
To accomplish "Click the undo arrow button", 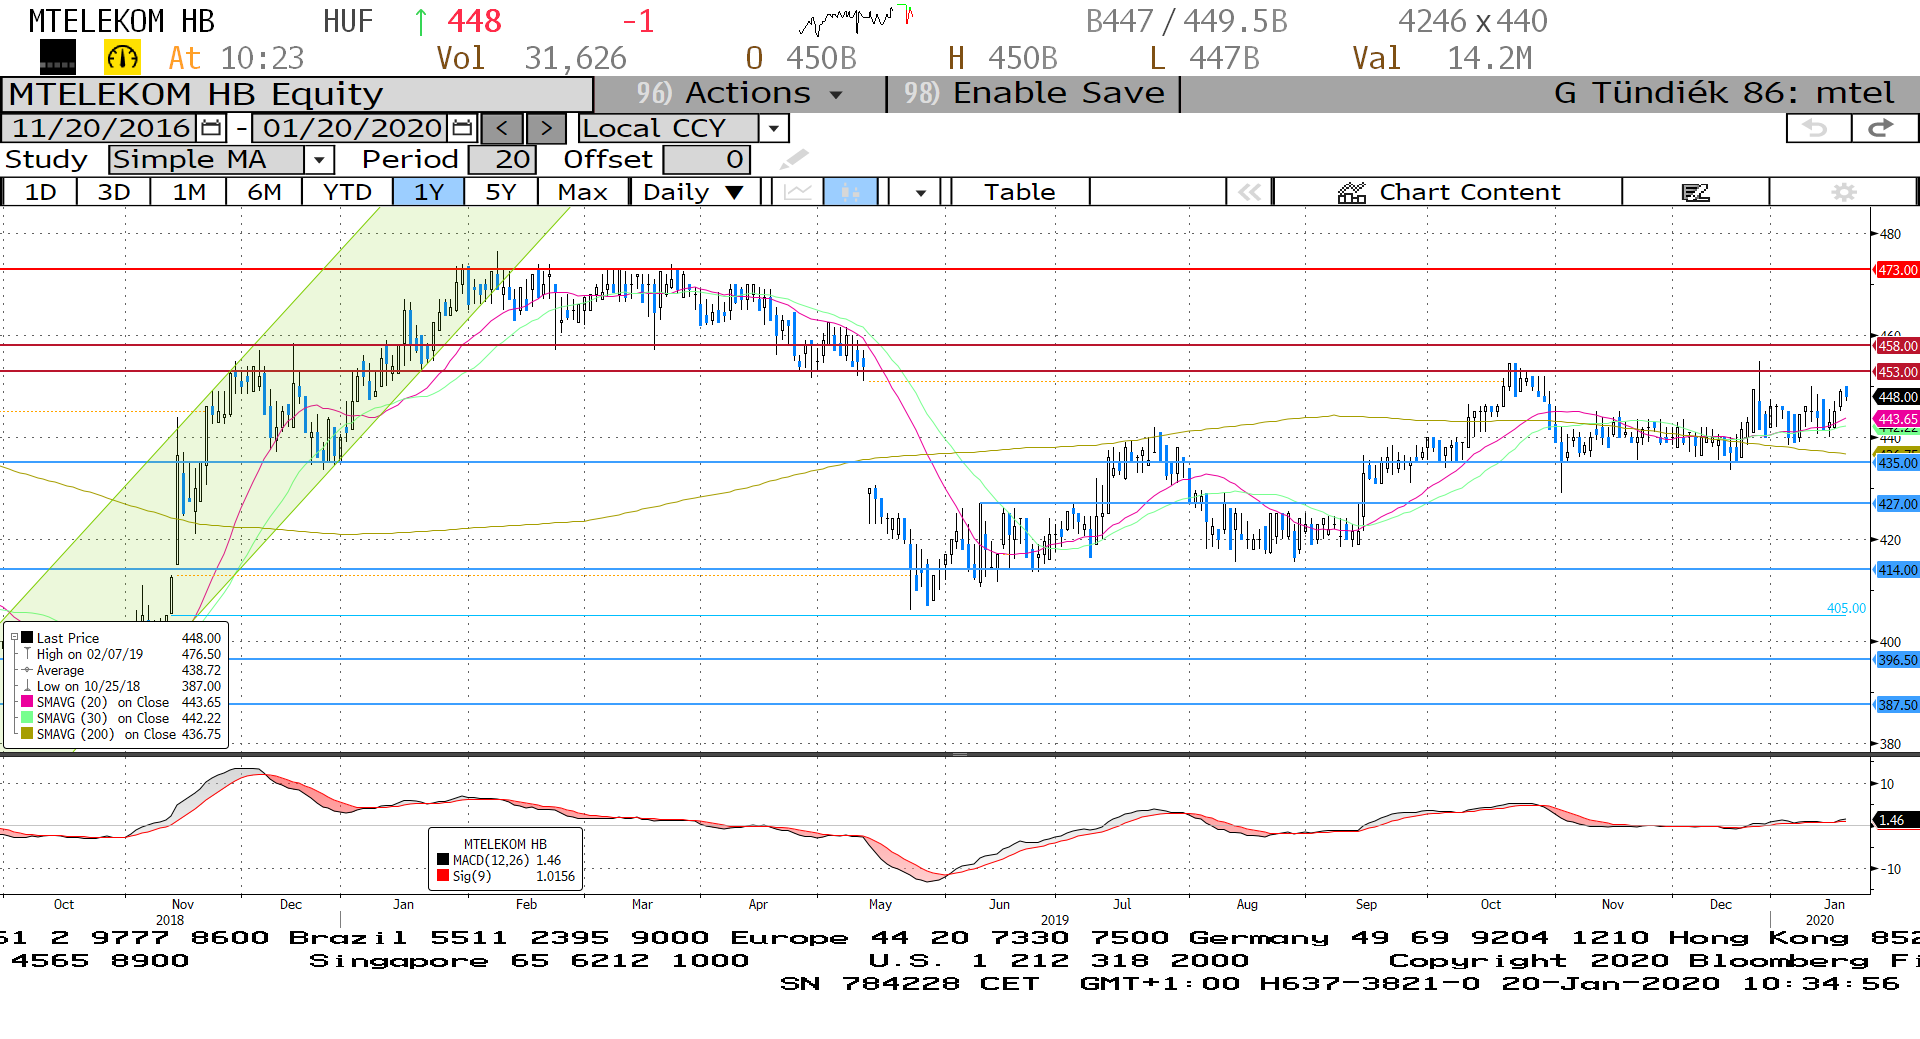I will [x=1818, y=128].
